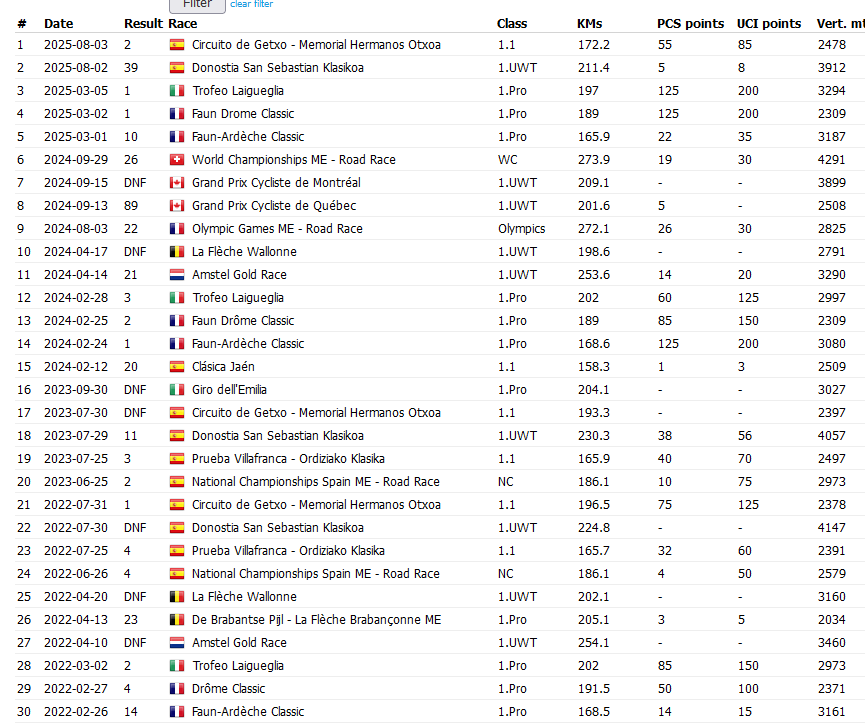Open 2025 Circuito de Getxo race link
The height and width of the screenshot is (724, 865).
[316, 45]
